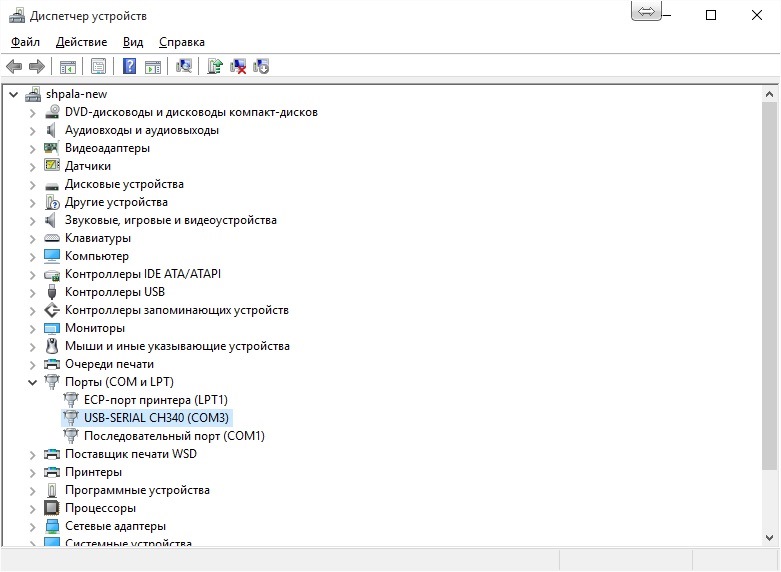Open the Файл menu
Image resolution: width=781 pixels, height=572 pixels.
tap(25, 42)
